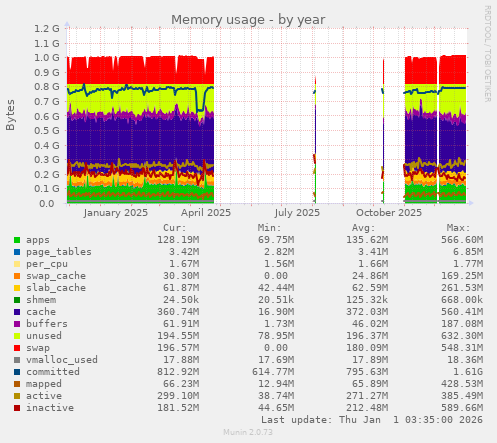Click the 'cache' legend label
497x443 pixels.
(x=41, y=312)
